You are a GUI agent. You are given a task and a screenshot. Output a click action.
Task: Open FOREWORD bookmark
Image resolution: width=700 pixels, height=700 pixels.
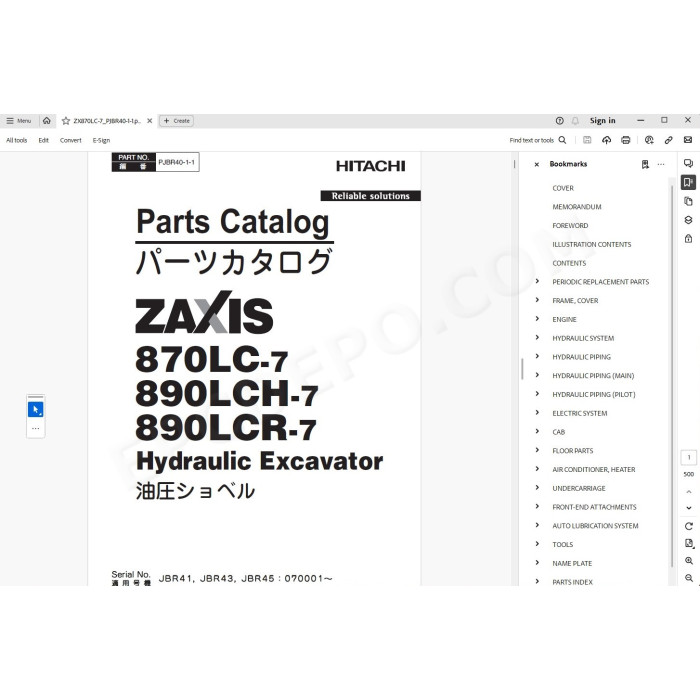[570, 226]
